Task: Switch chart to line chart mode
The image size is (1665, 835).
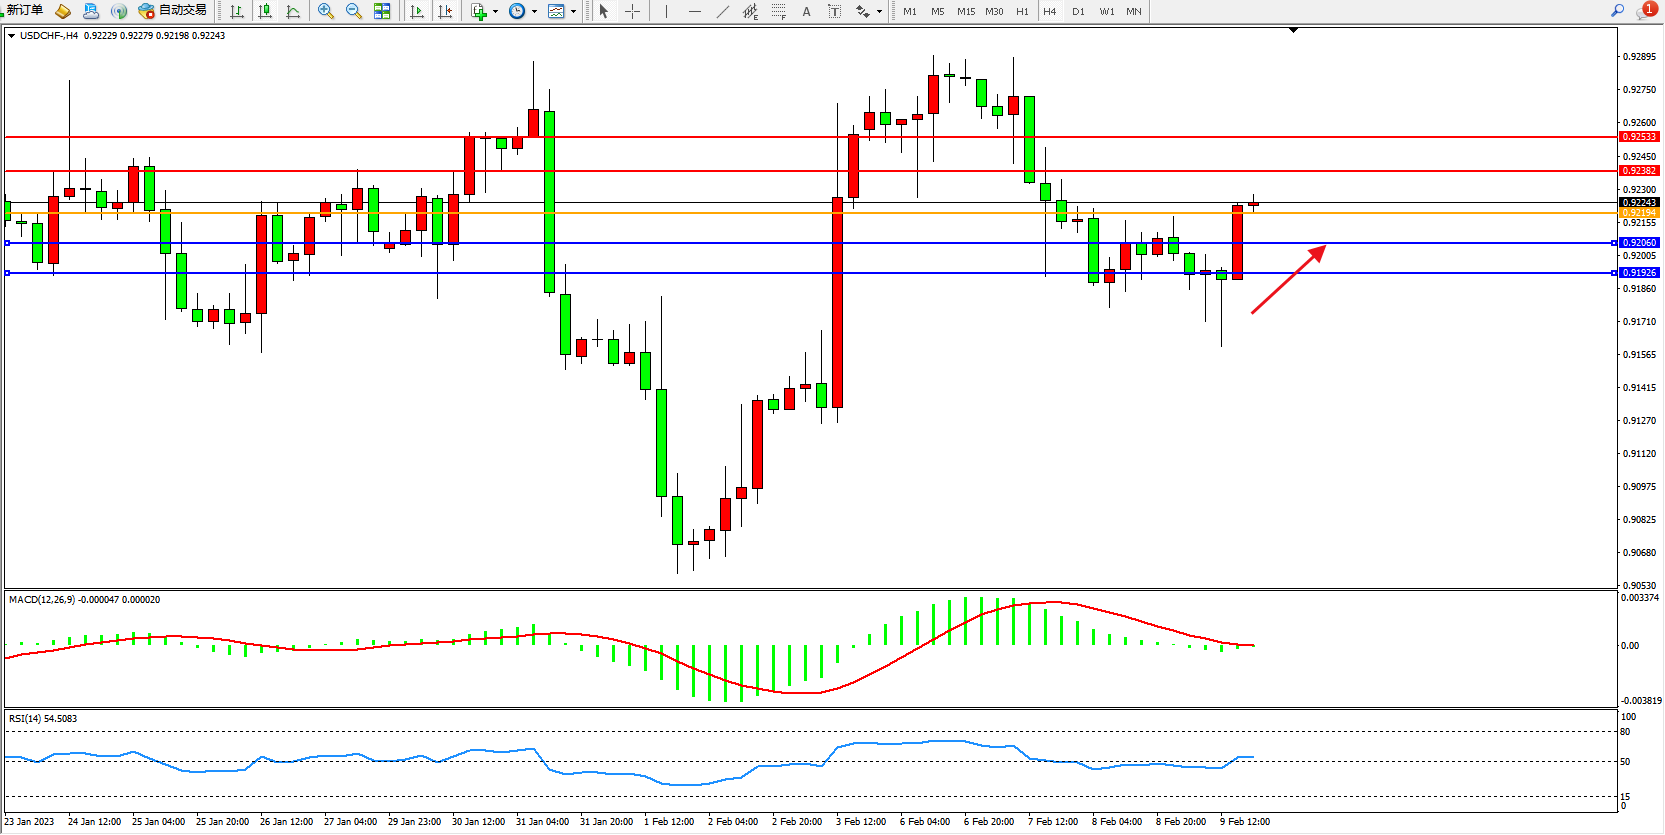Action: [293, 11]
